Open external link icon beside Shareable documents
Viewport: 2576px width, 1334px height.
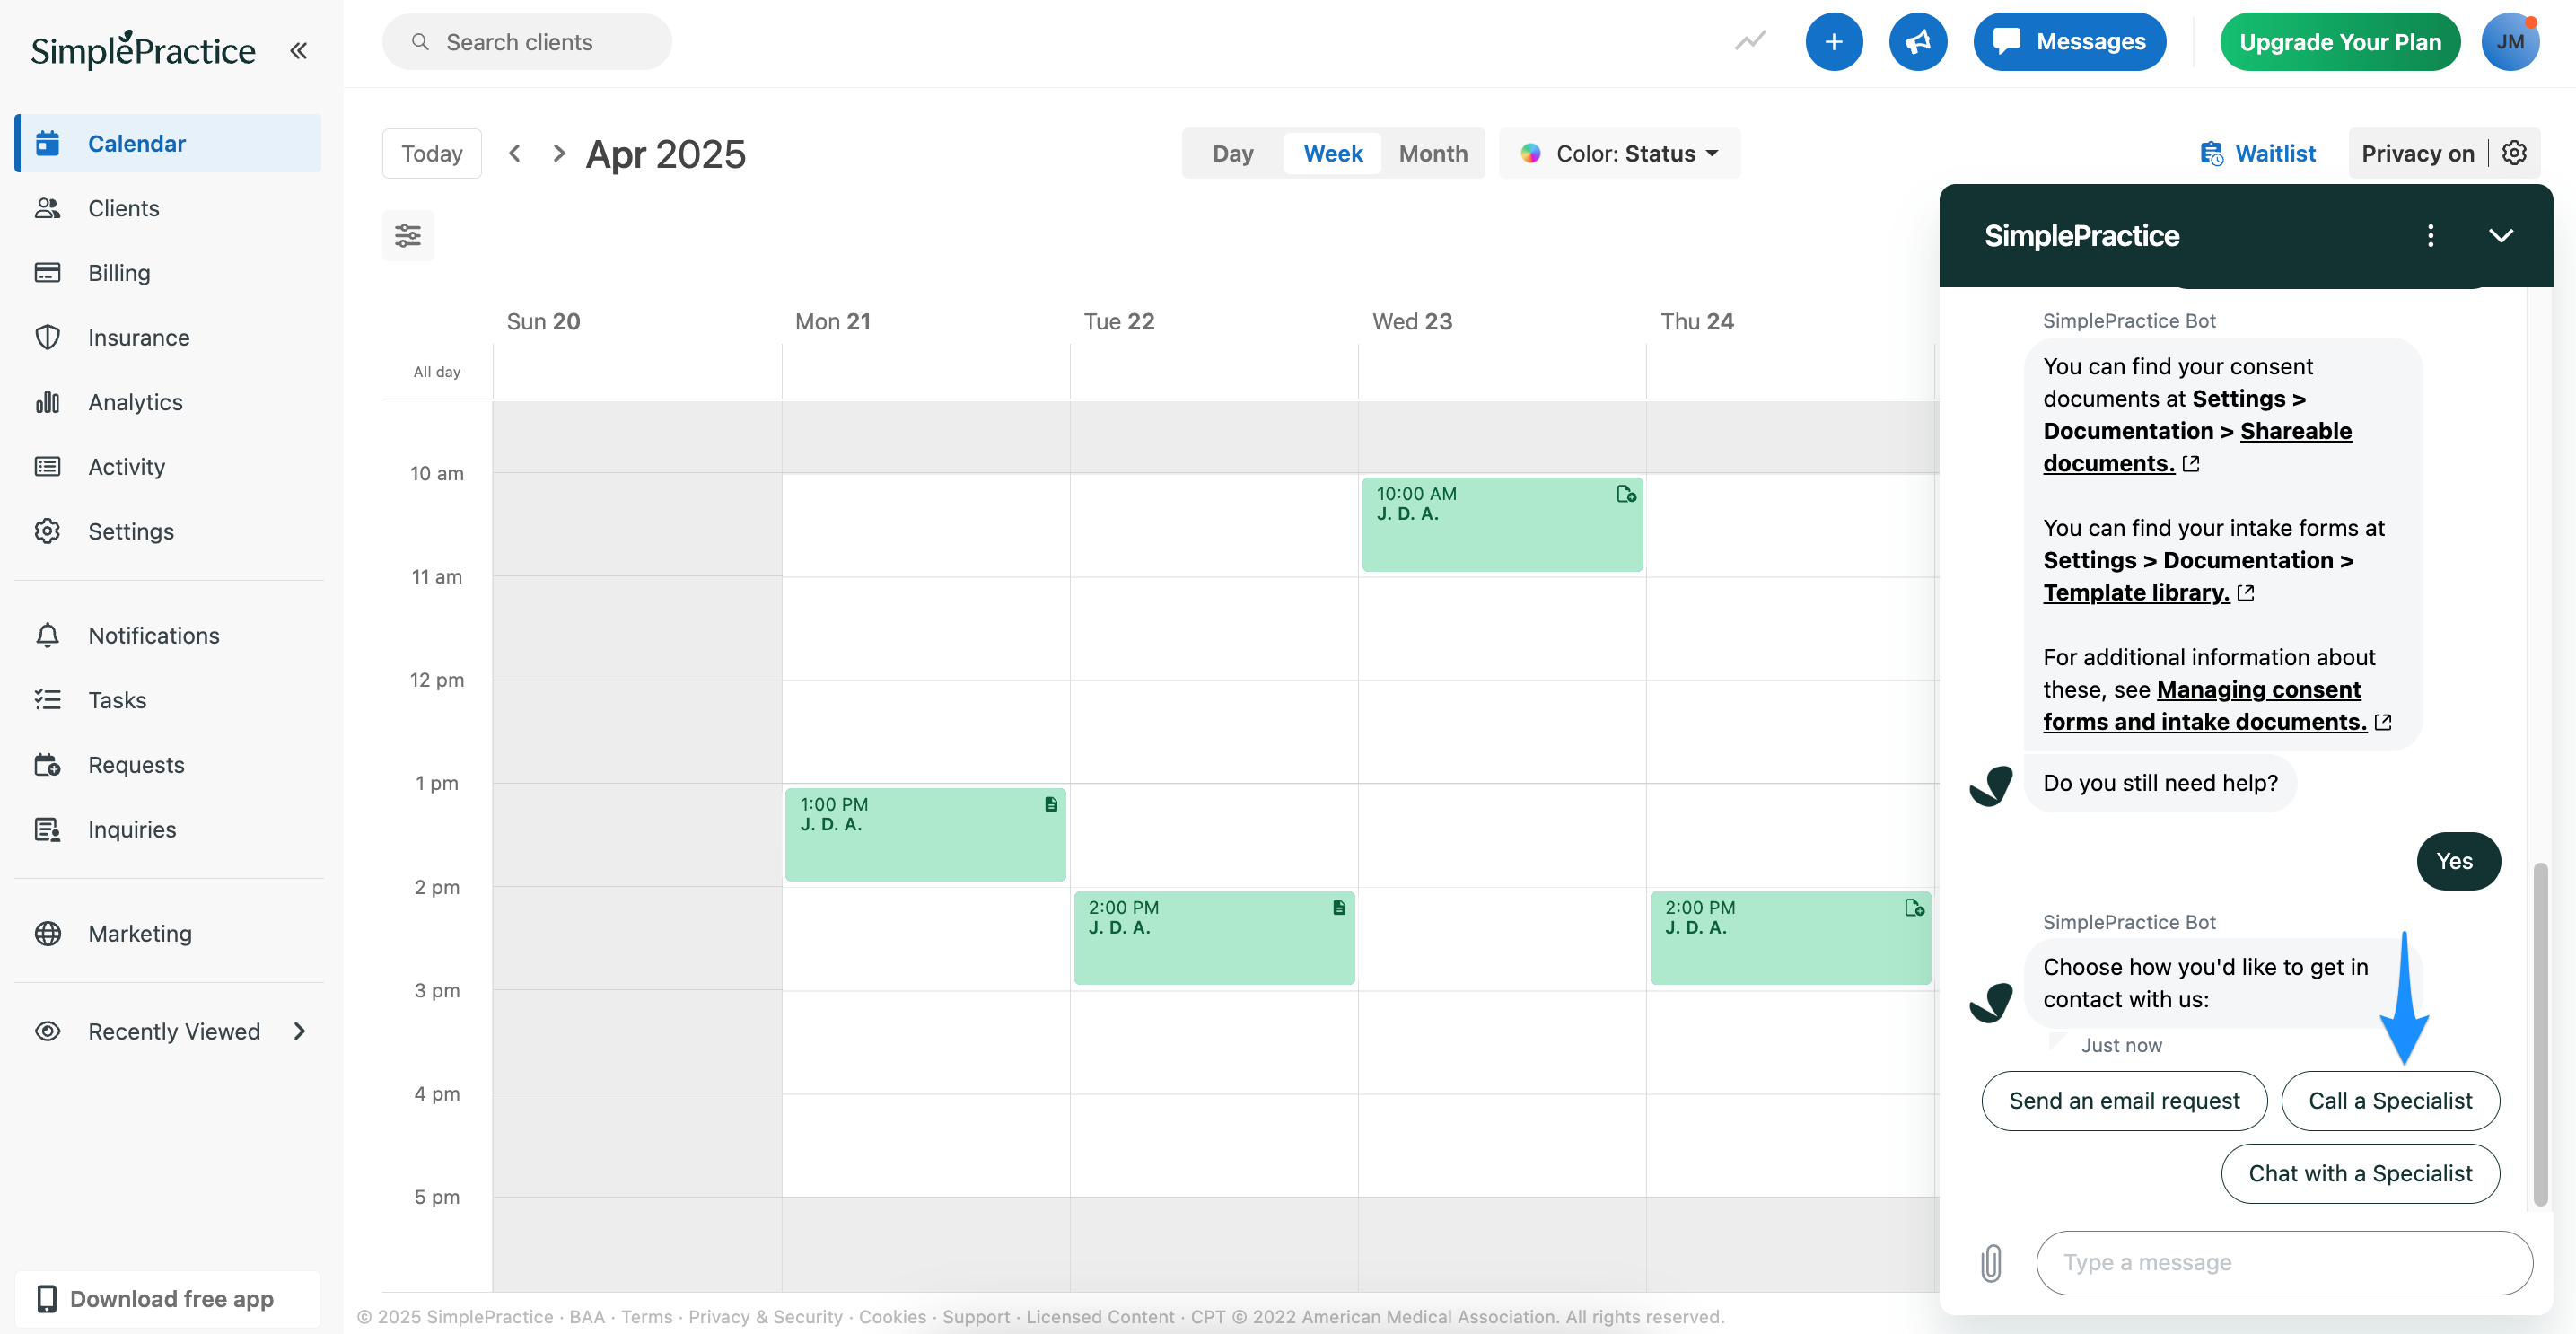click(x=2191, y=464)
